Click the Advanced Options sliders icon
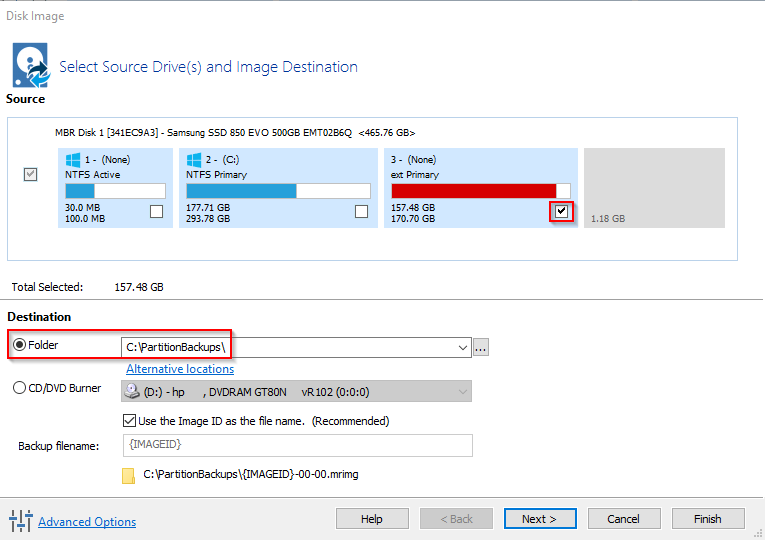765x540 pixels. [x=20, y=521]
